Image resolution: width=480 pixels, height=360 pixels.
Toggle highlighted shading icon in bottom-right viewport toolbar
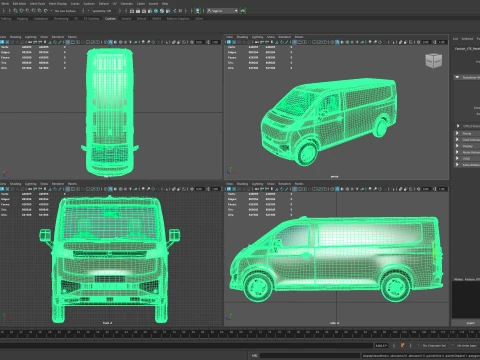coord(337,189)
